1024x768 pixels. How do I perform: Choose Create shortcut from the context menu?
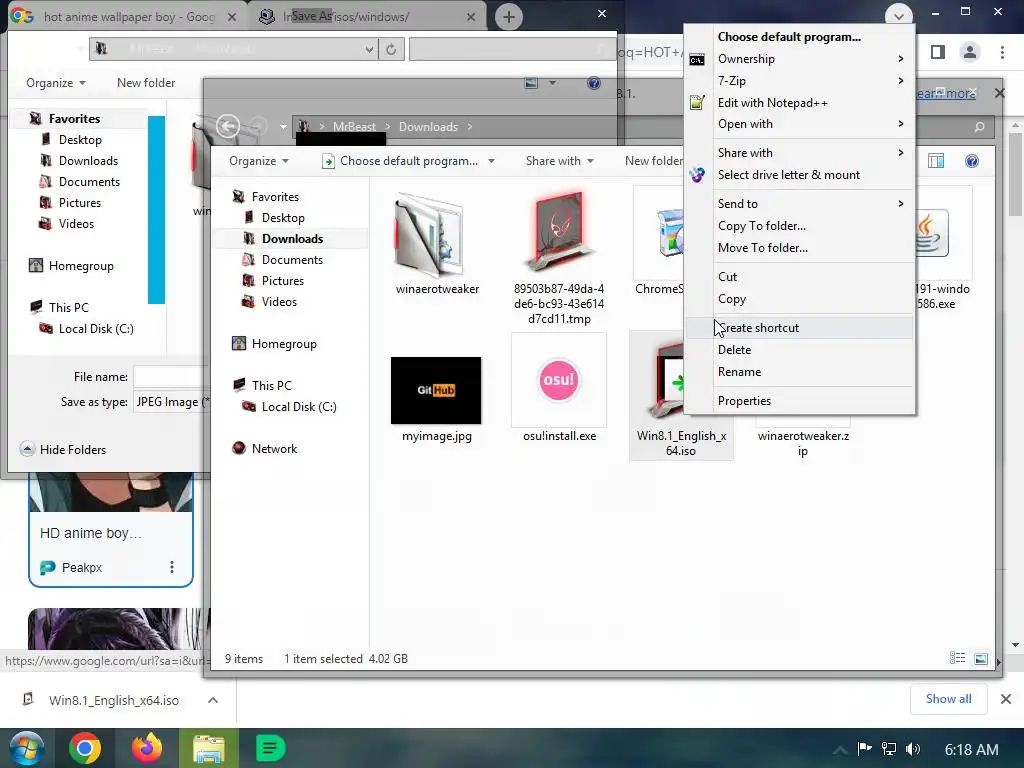(x=799, y=328)
